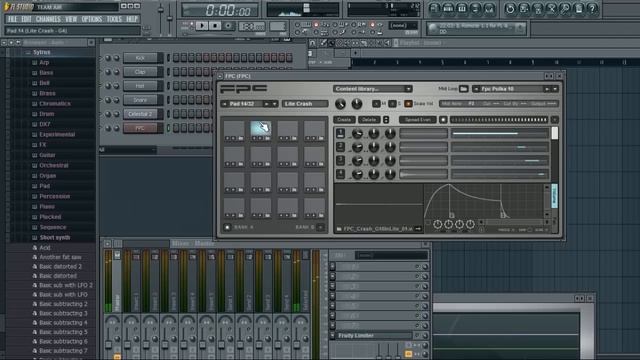Collapse the Short synth folder
The height and width of the screenshot is (360, 640).
(54, 238)
